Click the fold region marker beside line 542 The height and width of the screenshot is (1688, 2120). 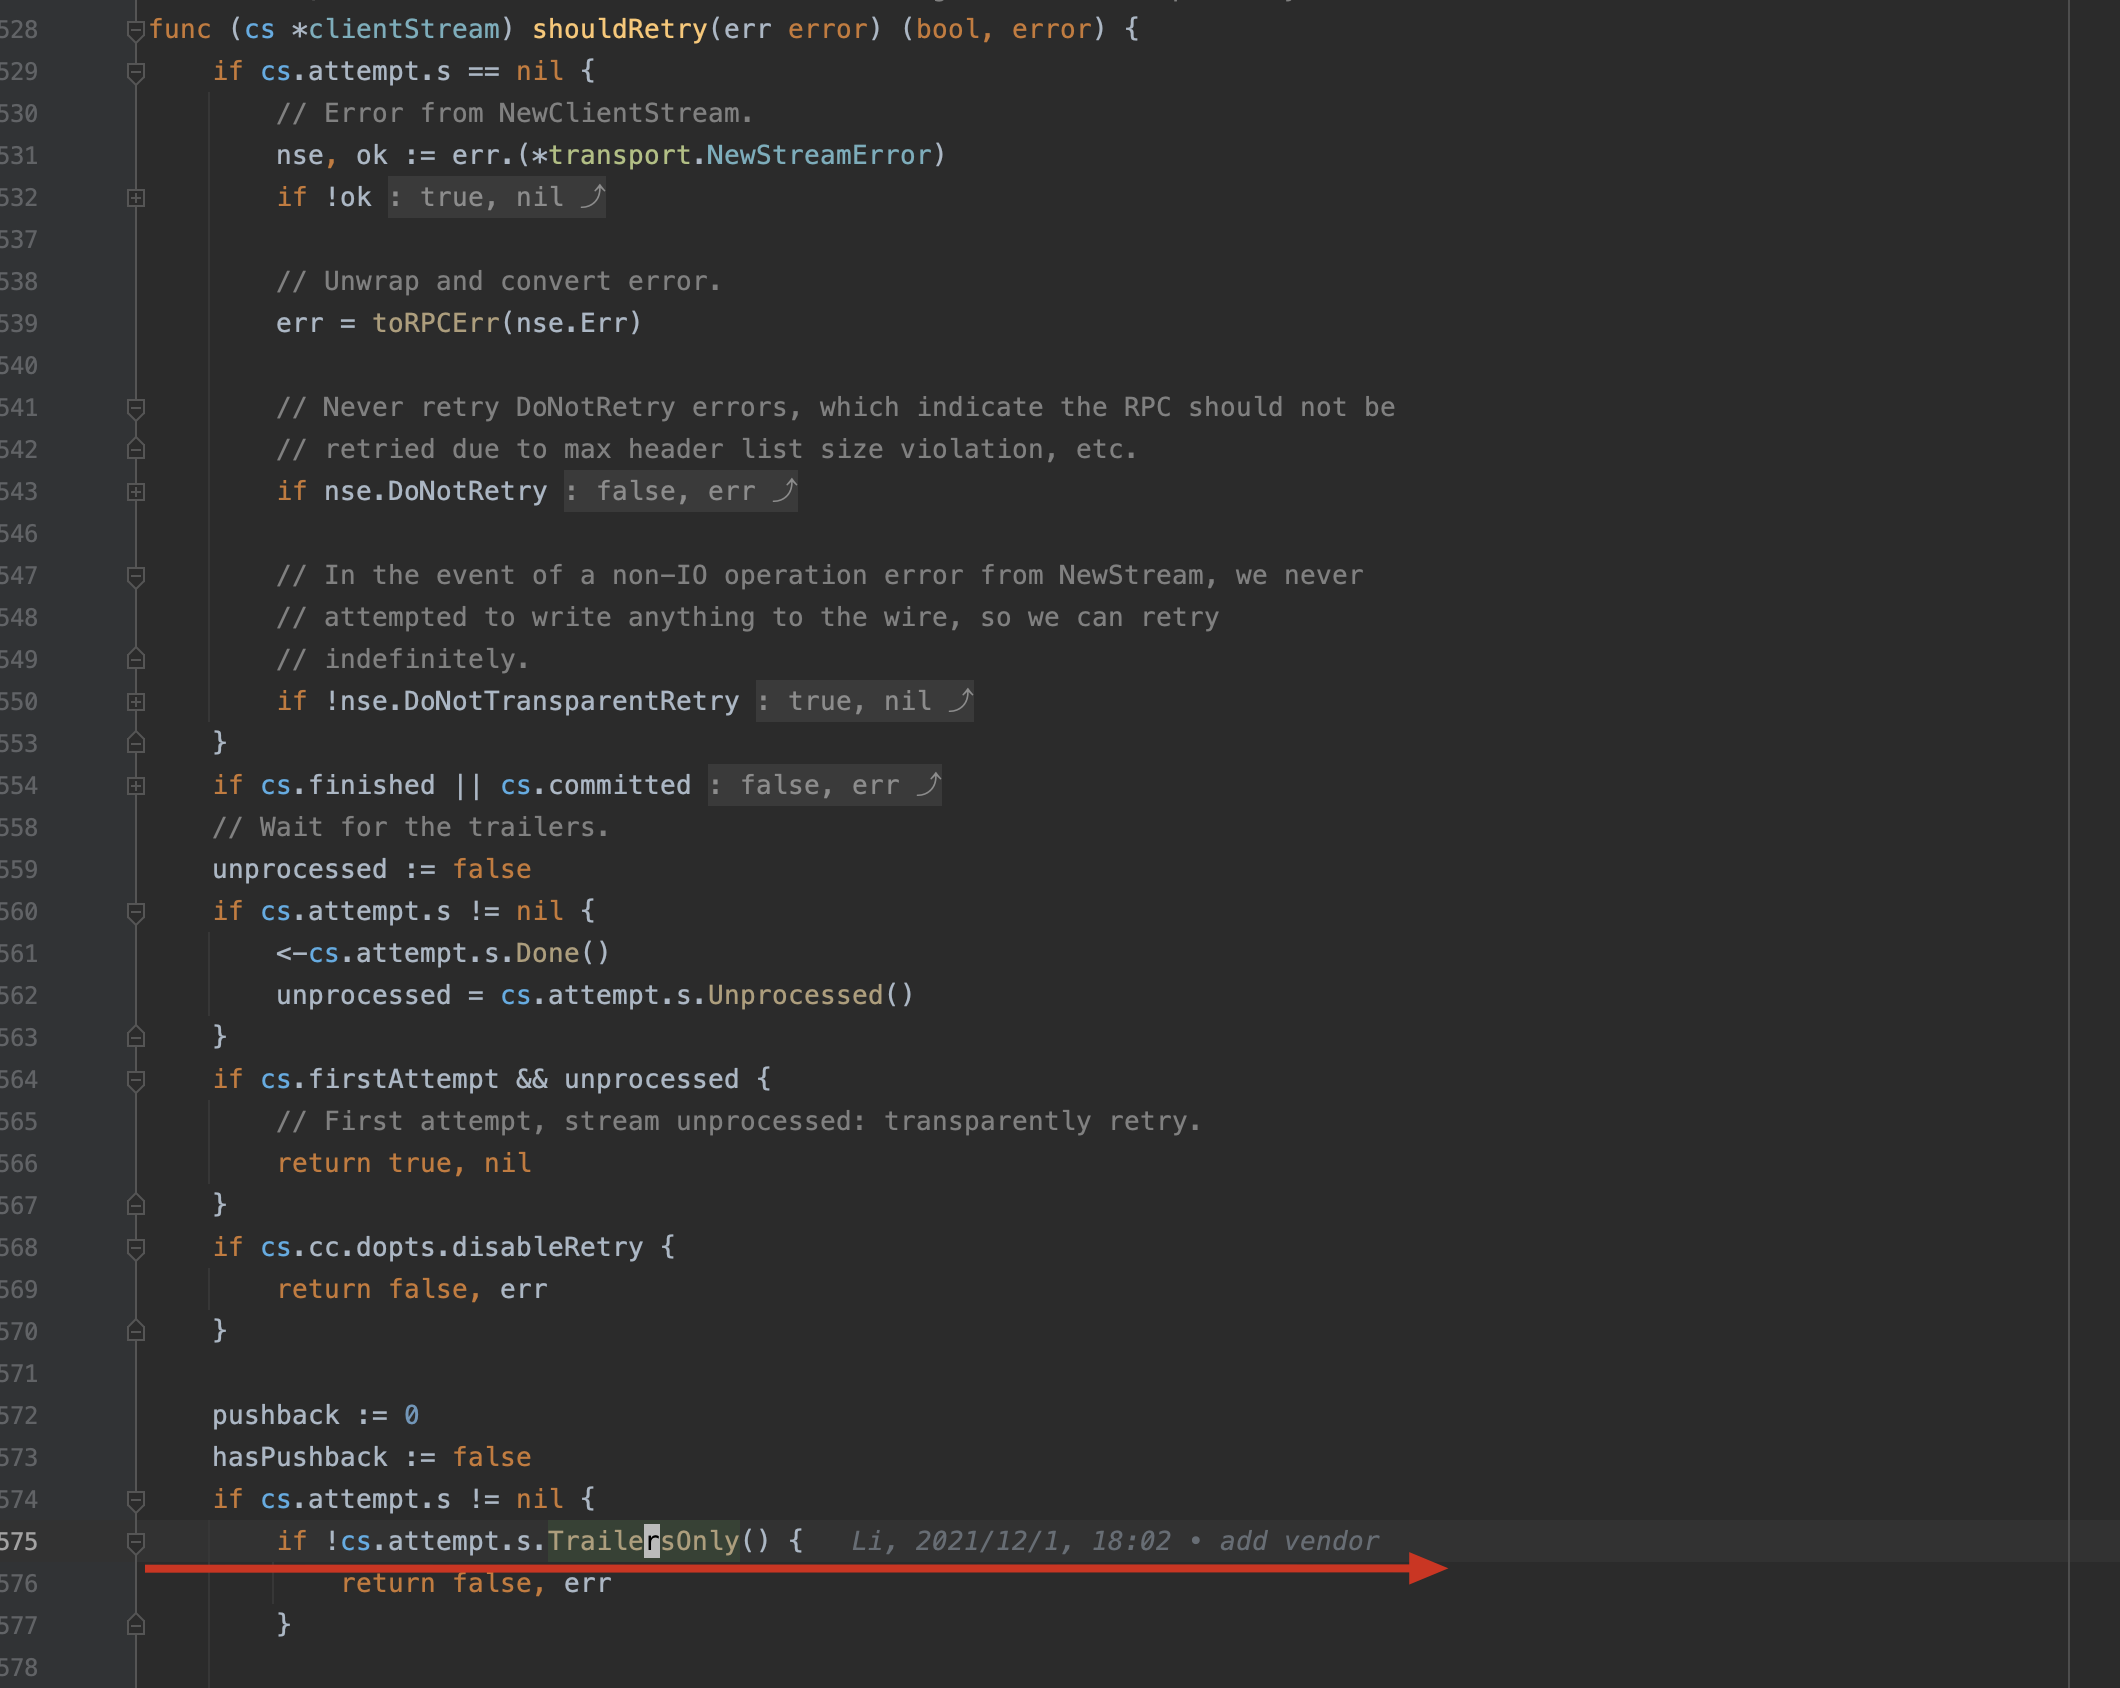point(135,449)
